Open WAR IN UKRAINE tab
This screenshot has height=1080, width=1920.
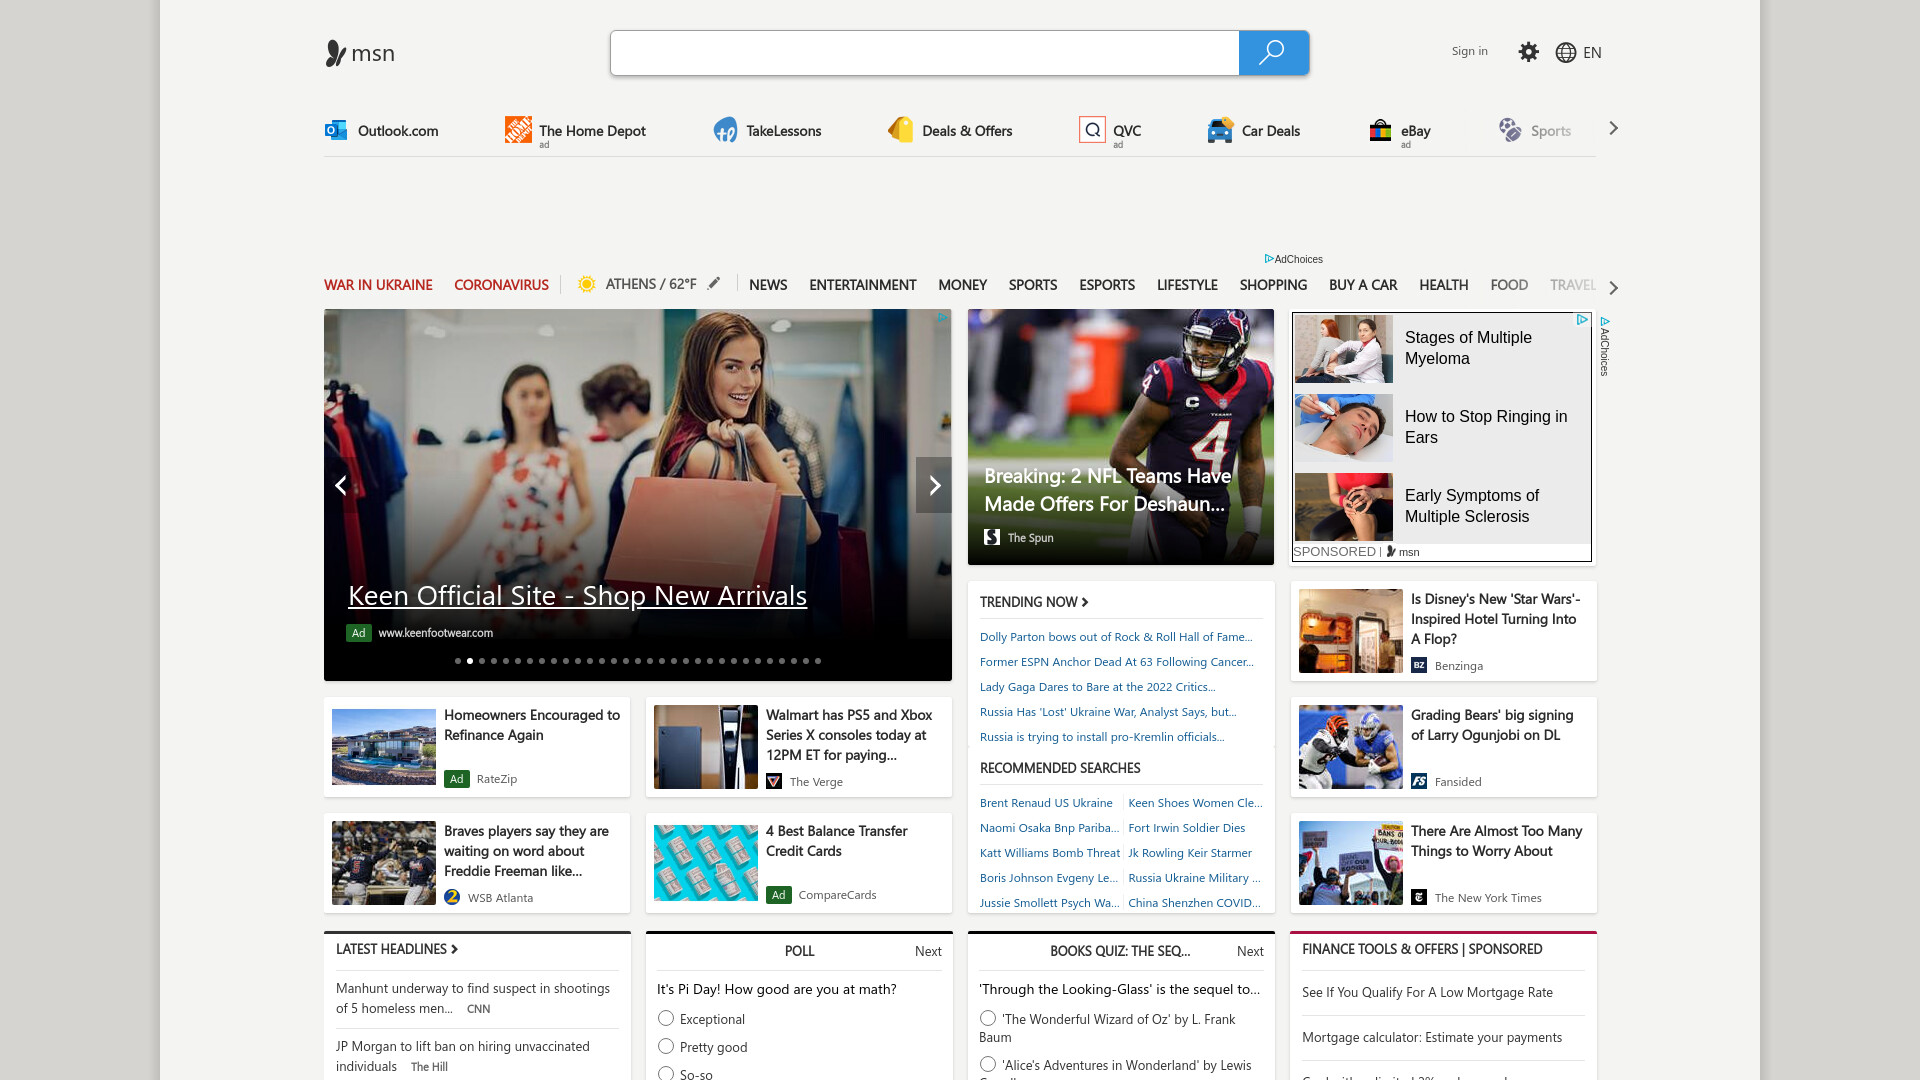[x=378, y=285]
